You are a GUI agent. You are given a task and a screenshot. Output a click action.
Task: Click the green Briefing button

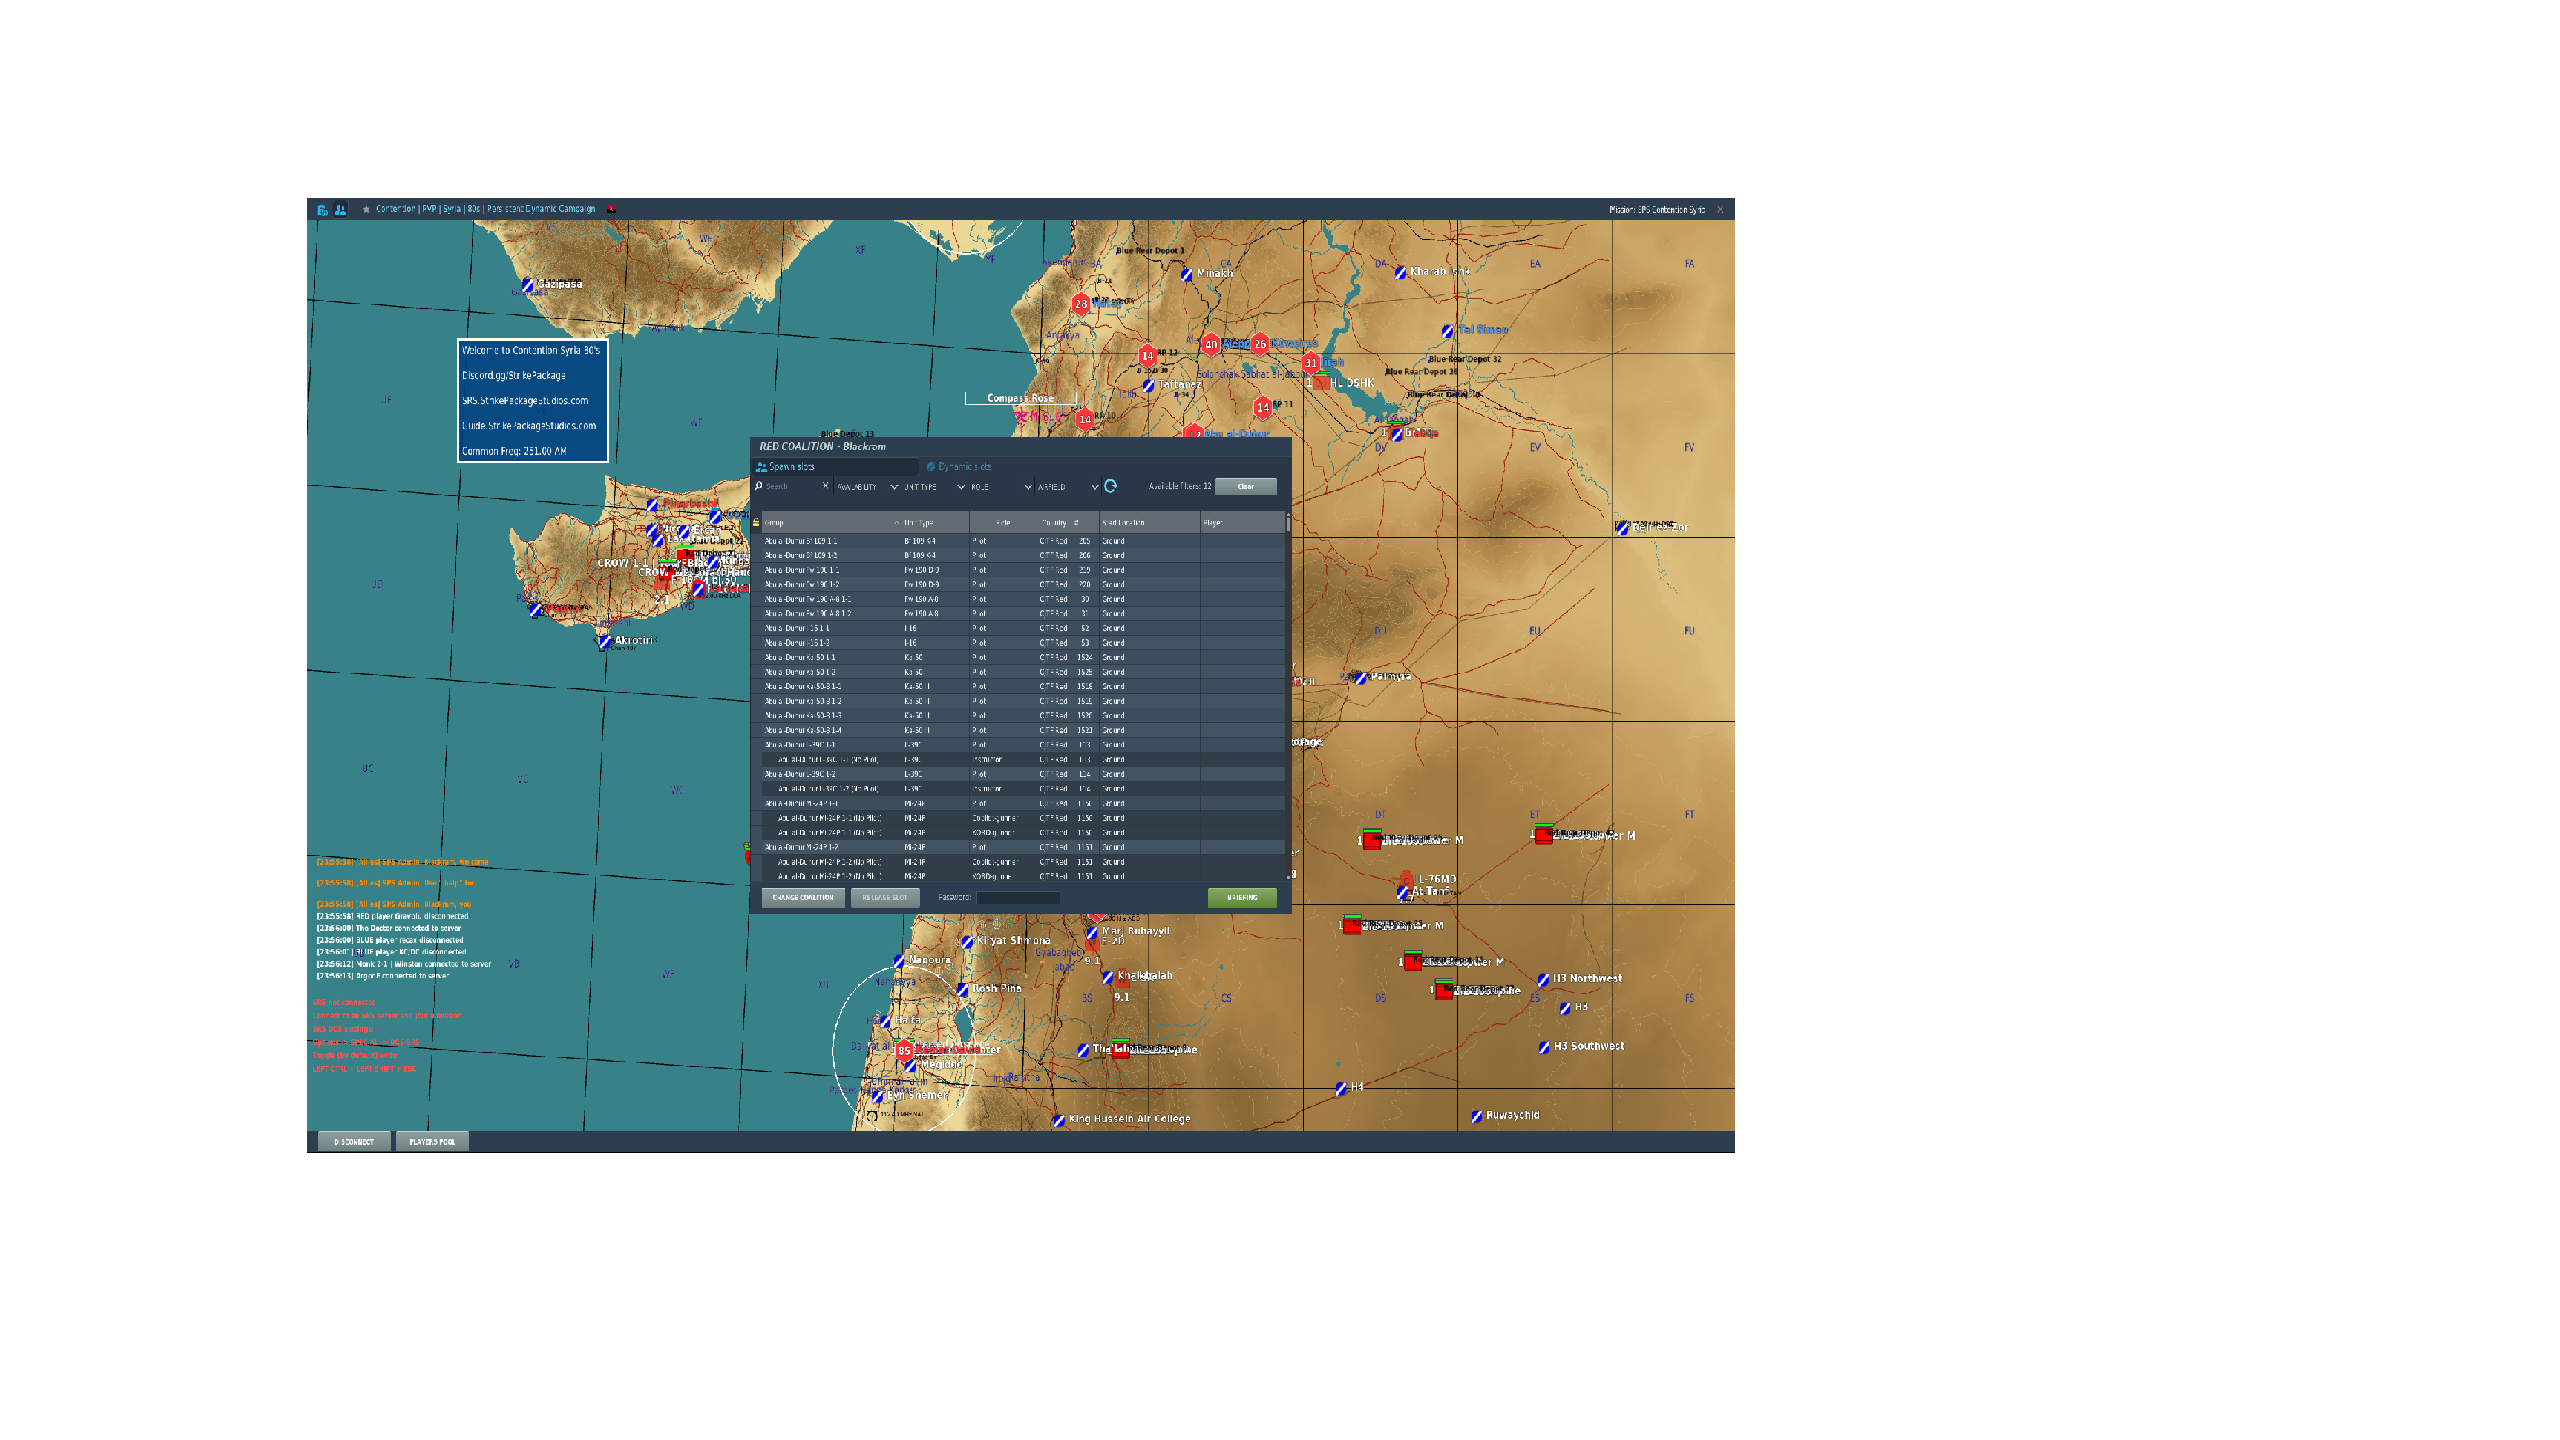pyautogui.click(x=1242, y=898)
